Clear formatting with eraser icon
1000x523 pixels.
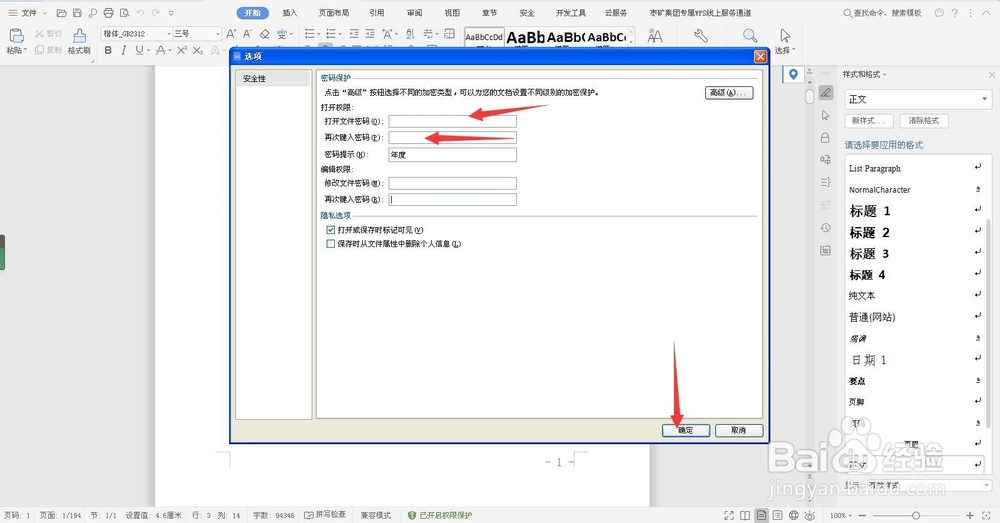pyautogui.click(x=264, y=34)
